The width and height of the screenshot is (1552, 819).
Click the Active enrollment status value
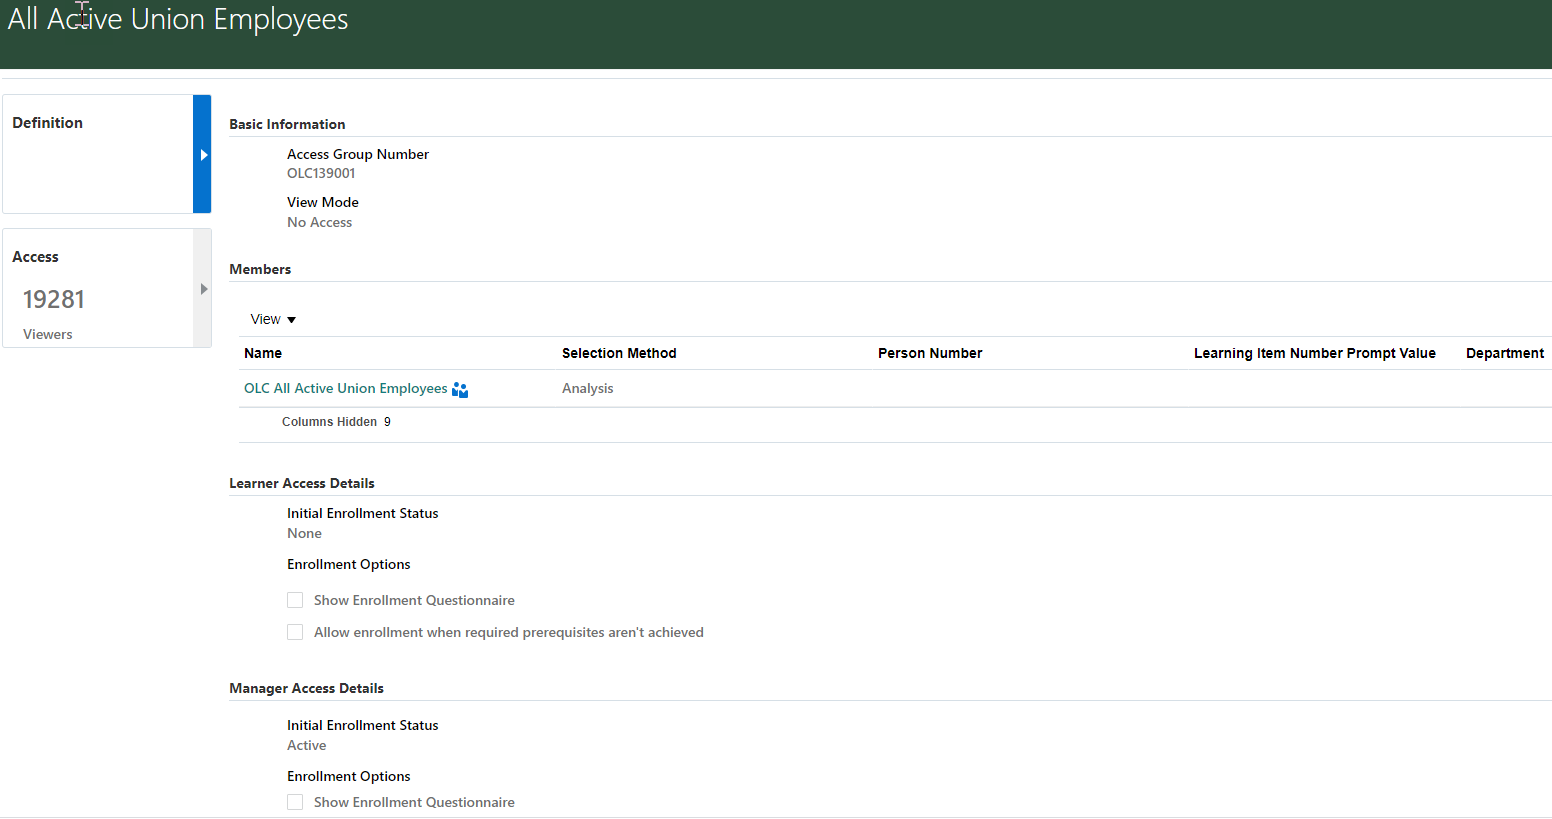[x=307, y=745]
